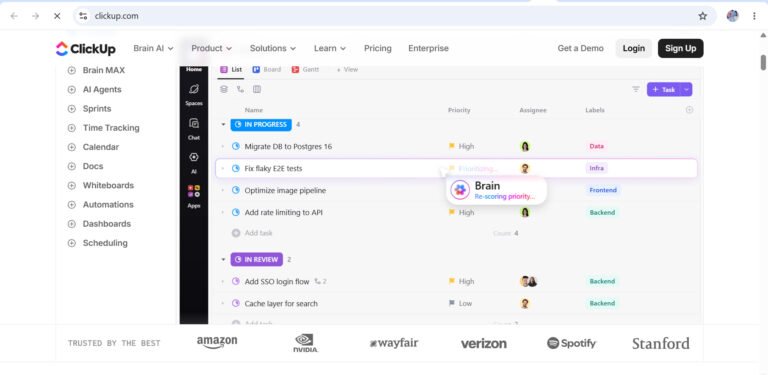Open the browser three-dot menu
This screenshot has width=768, height=375.
click(754, 16)
